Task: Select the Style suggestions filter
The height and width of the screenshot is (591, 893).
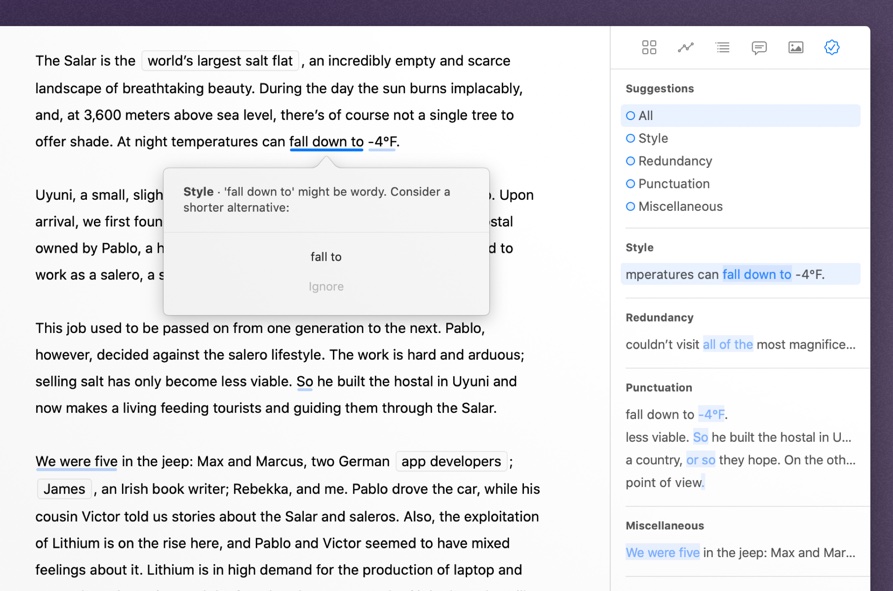Action: click(652, 138)
